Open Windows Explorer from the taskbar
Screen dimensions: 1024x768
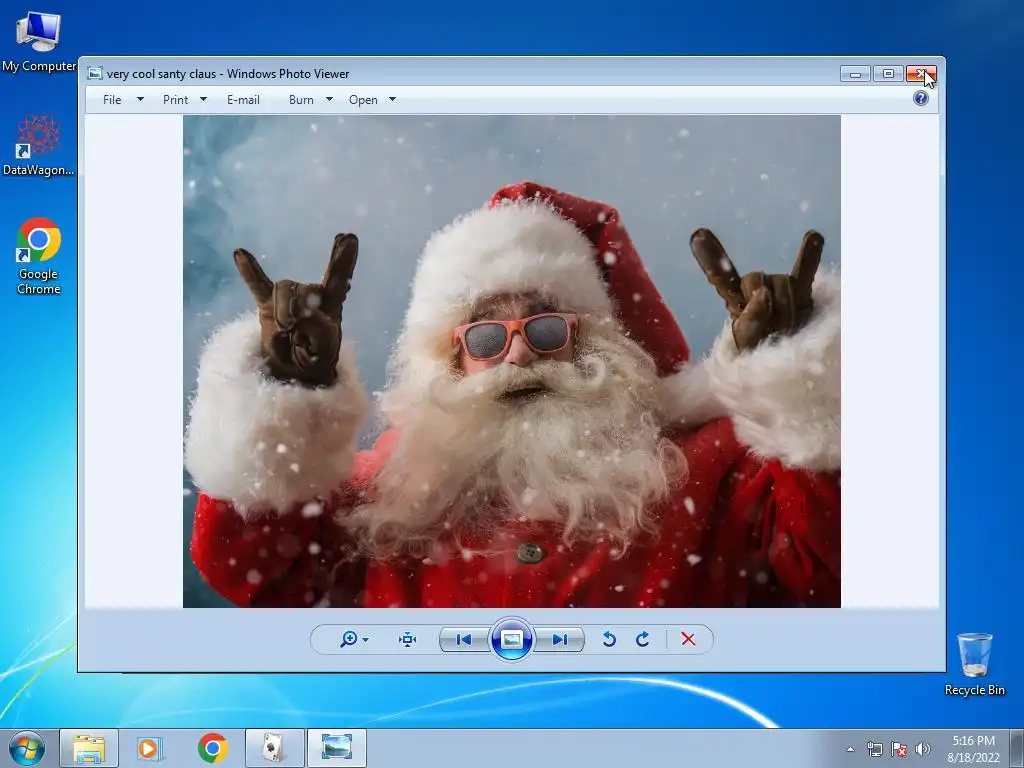(x=89, y=748)
